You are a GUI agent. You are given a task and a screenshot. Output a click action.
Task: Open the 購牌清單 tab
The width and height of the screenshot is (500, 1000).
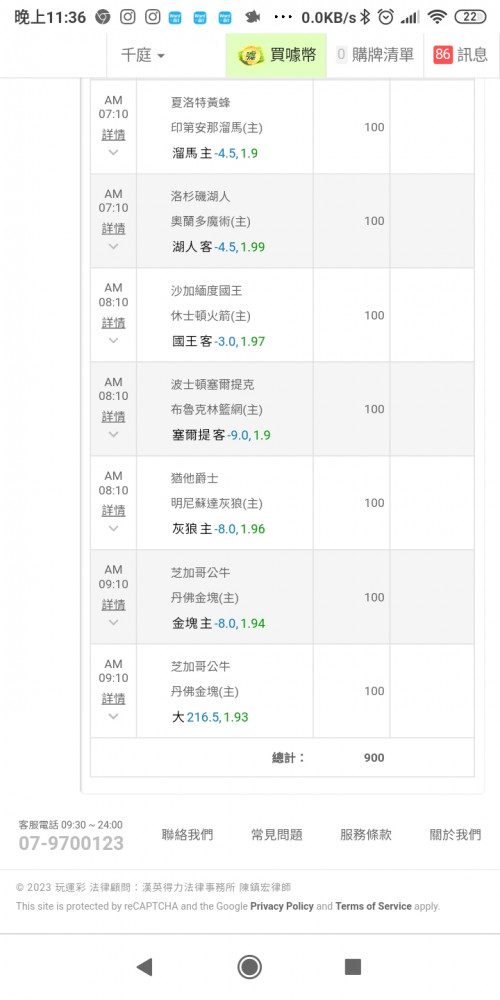[x=375, y=55]
